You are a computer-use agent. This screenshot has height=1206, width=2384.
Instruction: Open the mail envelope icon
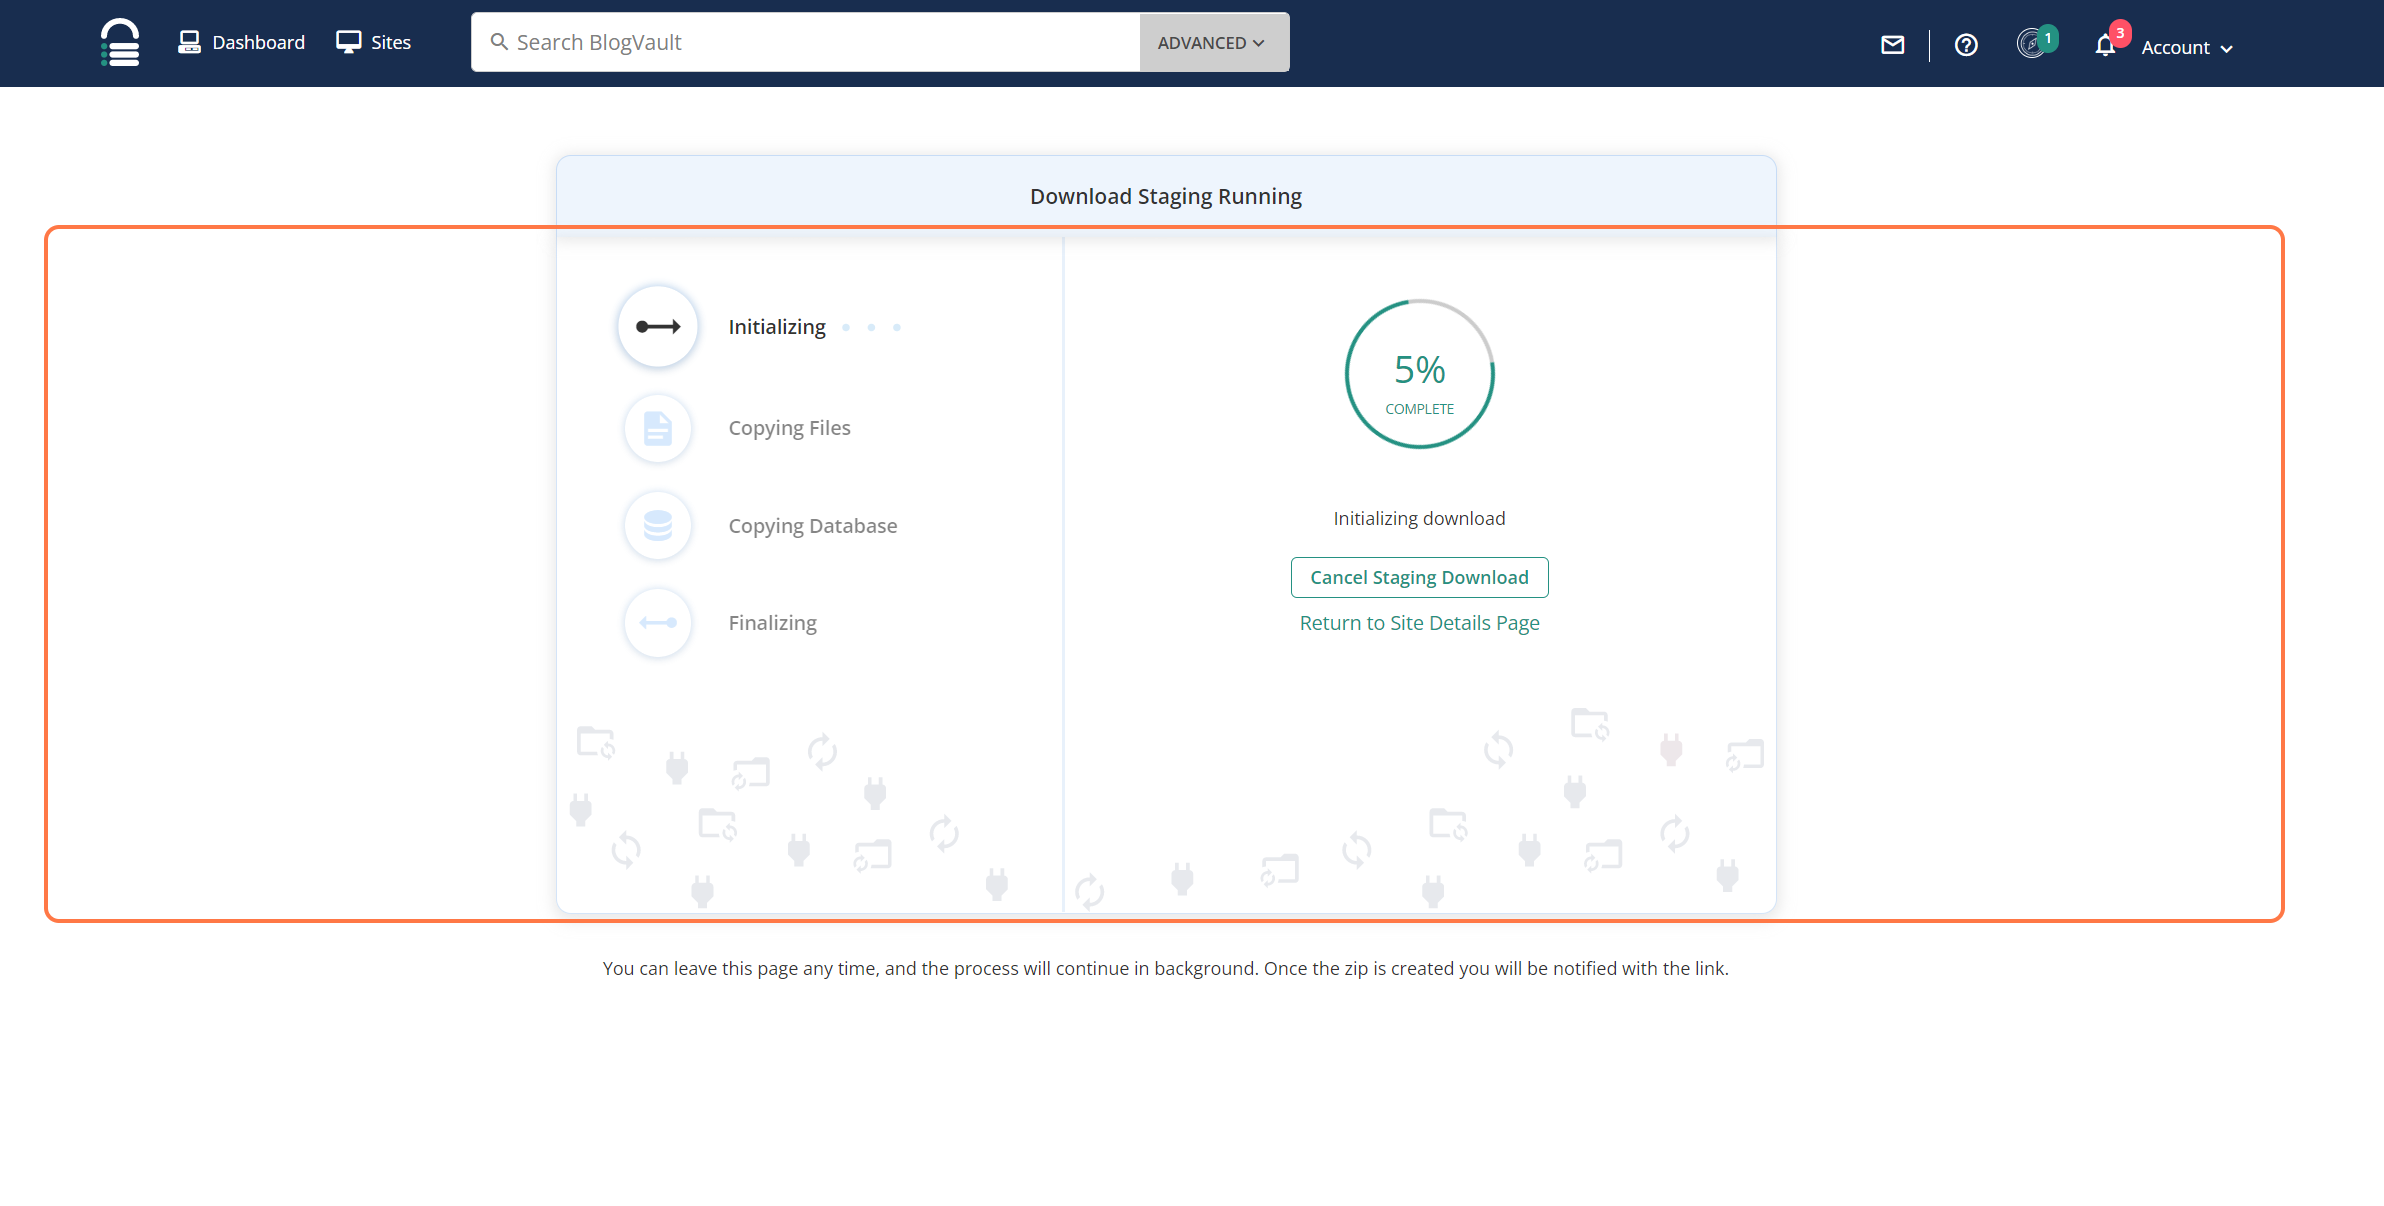[1892, 44]
